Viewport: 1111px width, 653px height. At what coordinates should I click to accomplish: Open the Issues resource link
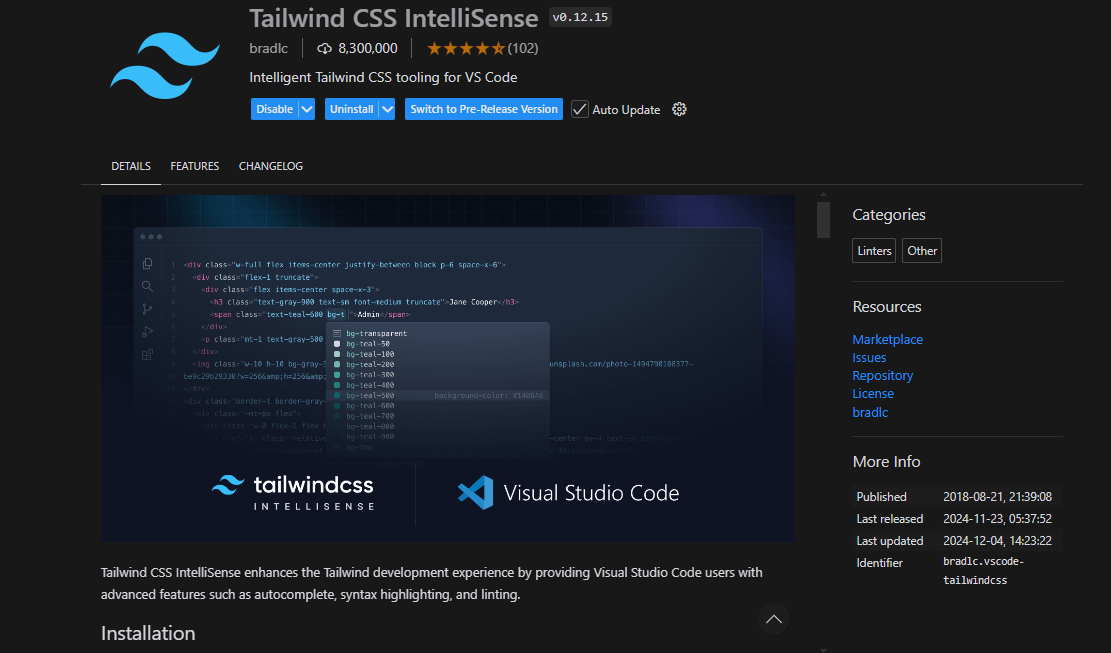pyautogui.click(x=869, y=358)
